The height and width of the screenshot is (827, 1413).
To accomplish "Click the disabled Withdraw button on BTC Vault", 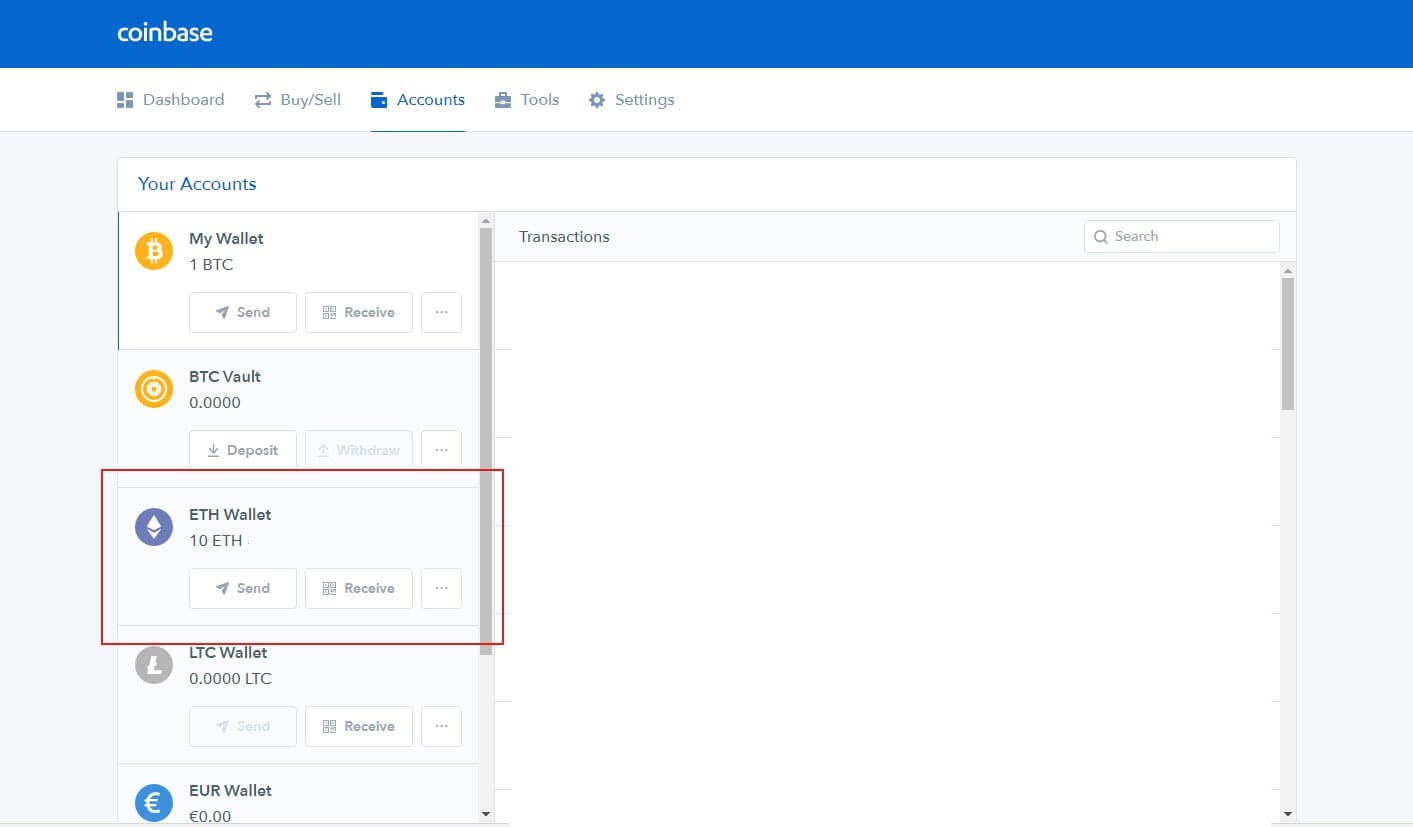I will (x=358, y=449).
